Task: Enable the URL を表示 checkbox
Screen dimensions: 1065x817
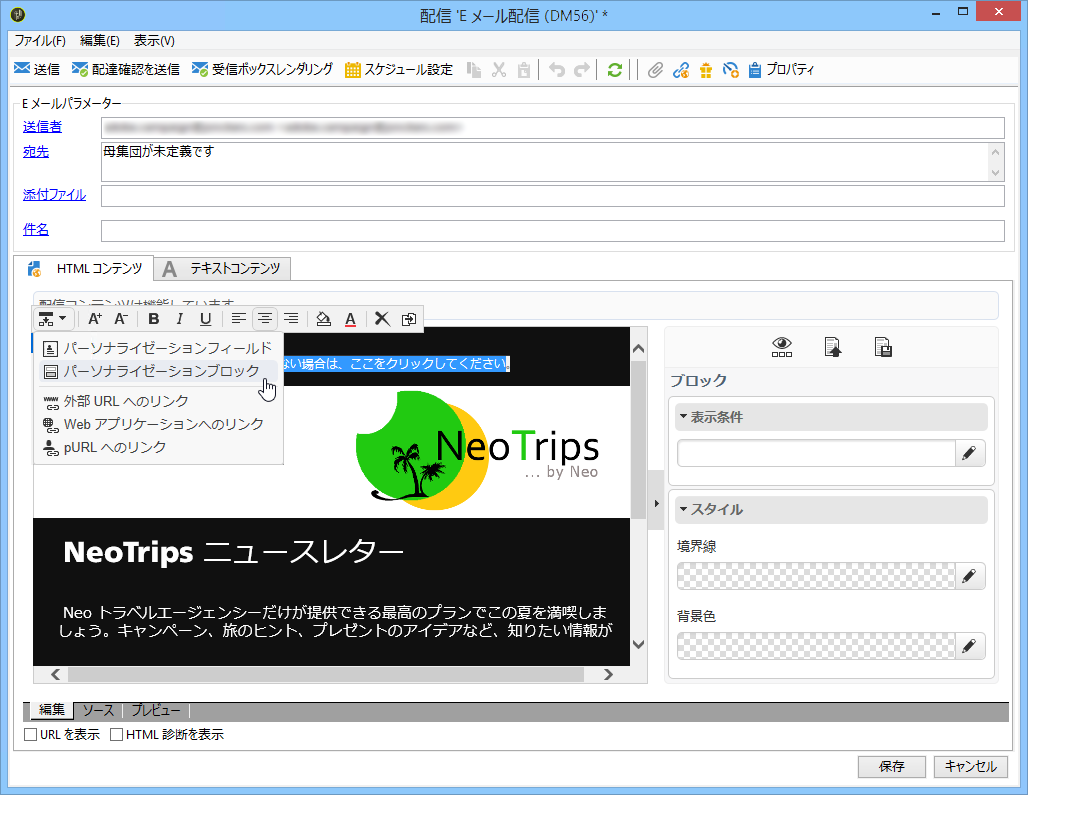Action: [31, 734]
